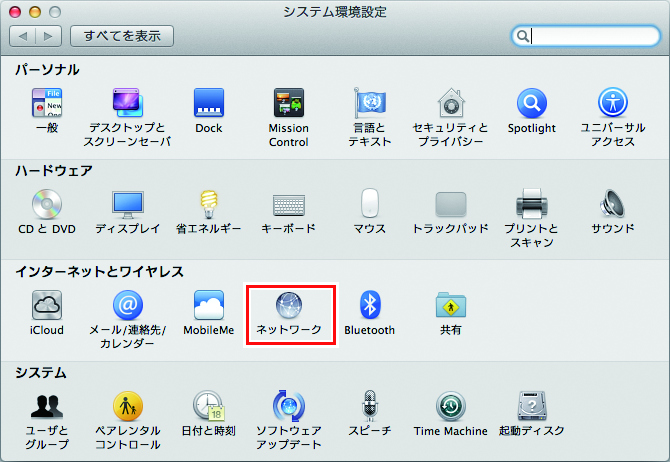This screenshot has width=670, height=462.
Task: Open CD と DVD preferences
Action: 47,204
